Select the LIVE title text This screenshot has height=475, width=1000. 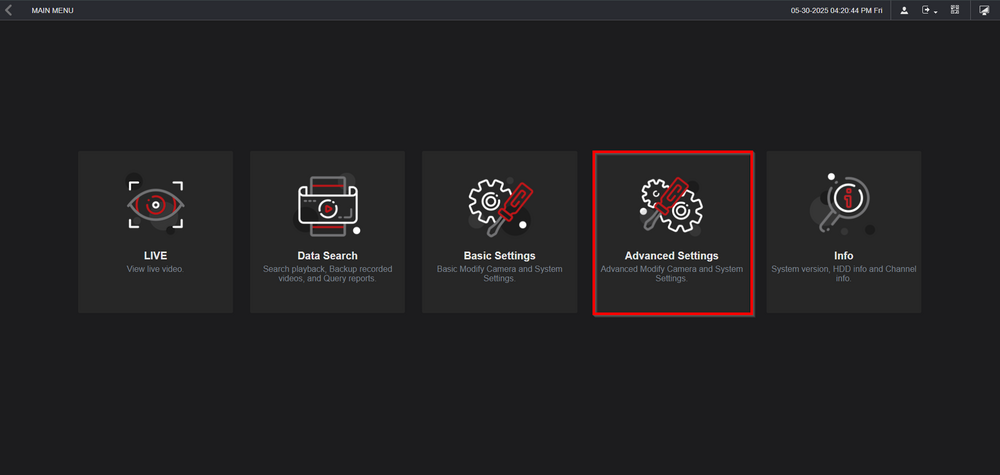click(155, 256)
